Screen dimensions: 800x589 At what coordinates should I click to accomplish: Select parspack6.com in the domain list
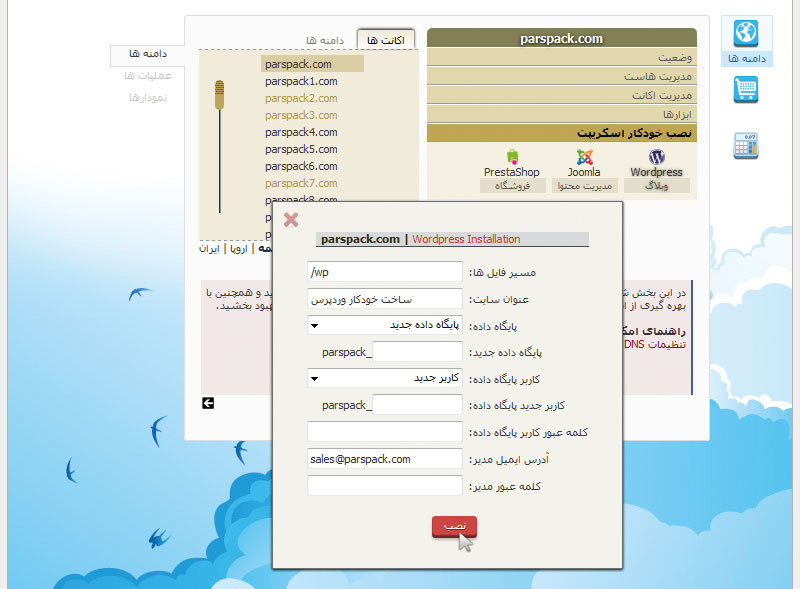point(301,166)
